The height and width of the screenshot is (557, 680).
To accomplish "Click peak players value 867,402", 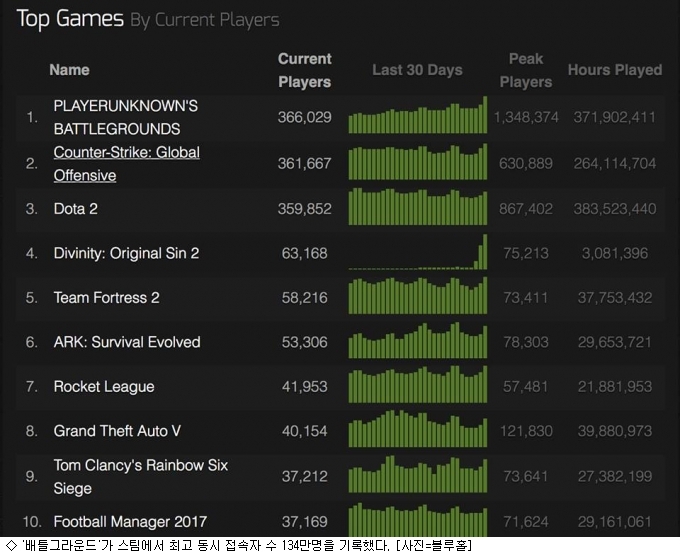I will [x=526, y=209].
